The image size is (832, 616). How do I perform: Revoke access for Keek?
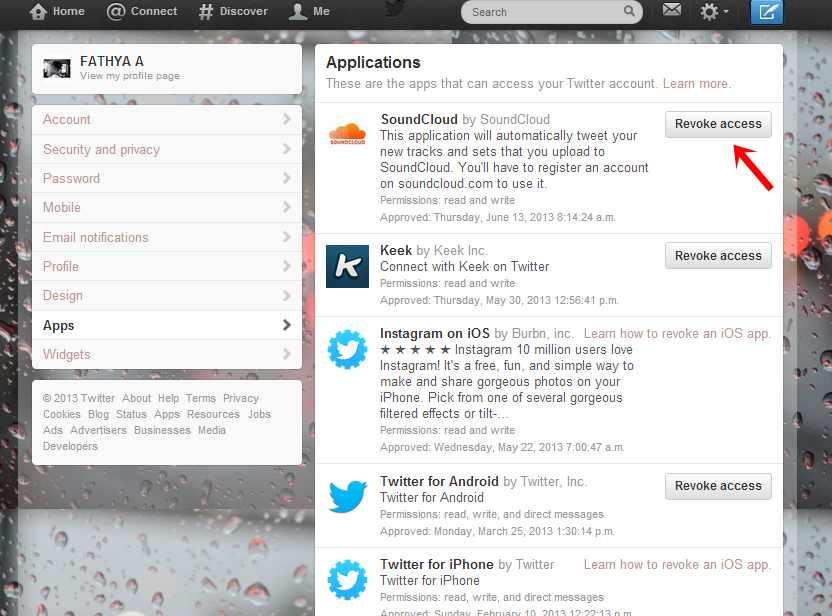point(718,256)
